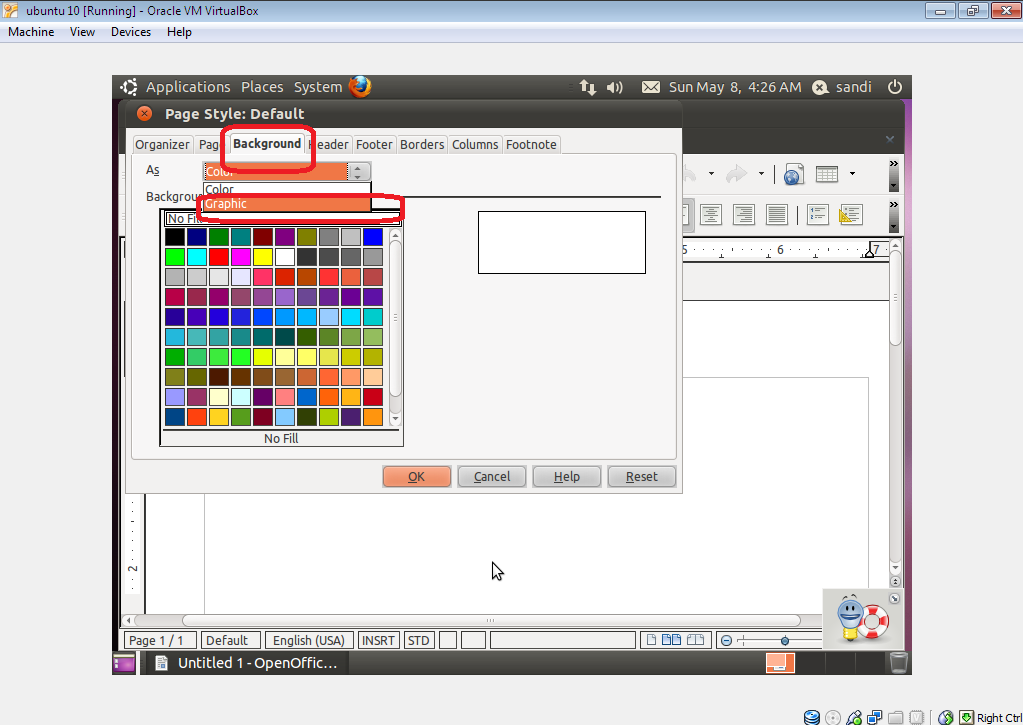Select two-page view layout icon
This screenshot has width=1023, height=725.
click(671, 640)
